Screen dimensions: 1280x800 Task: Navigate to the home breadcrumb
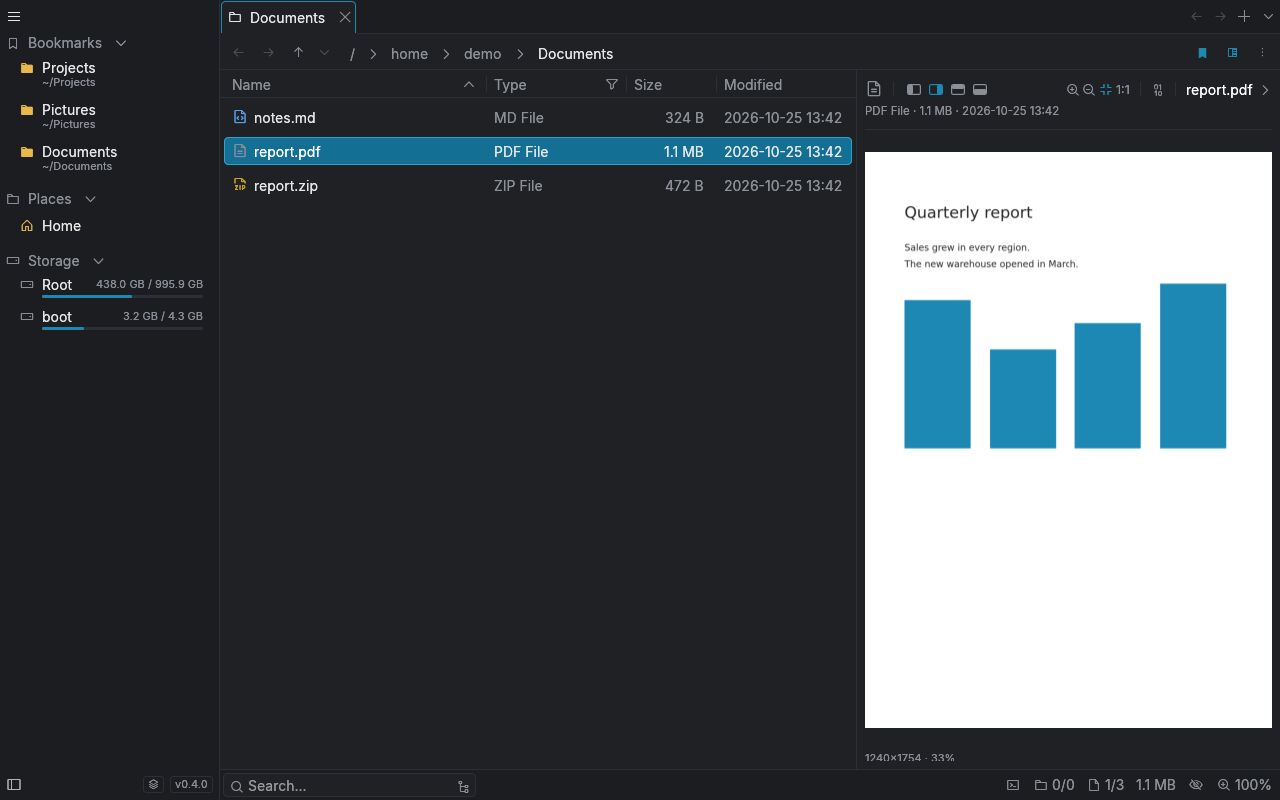[409, 54]
